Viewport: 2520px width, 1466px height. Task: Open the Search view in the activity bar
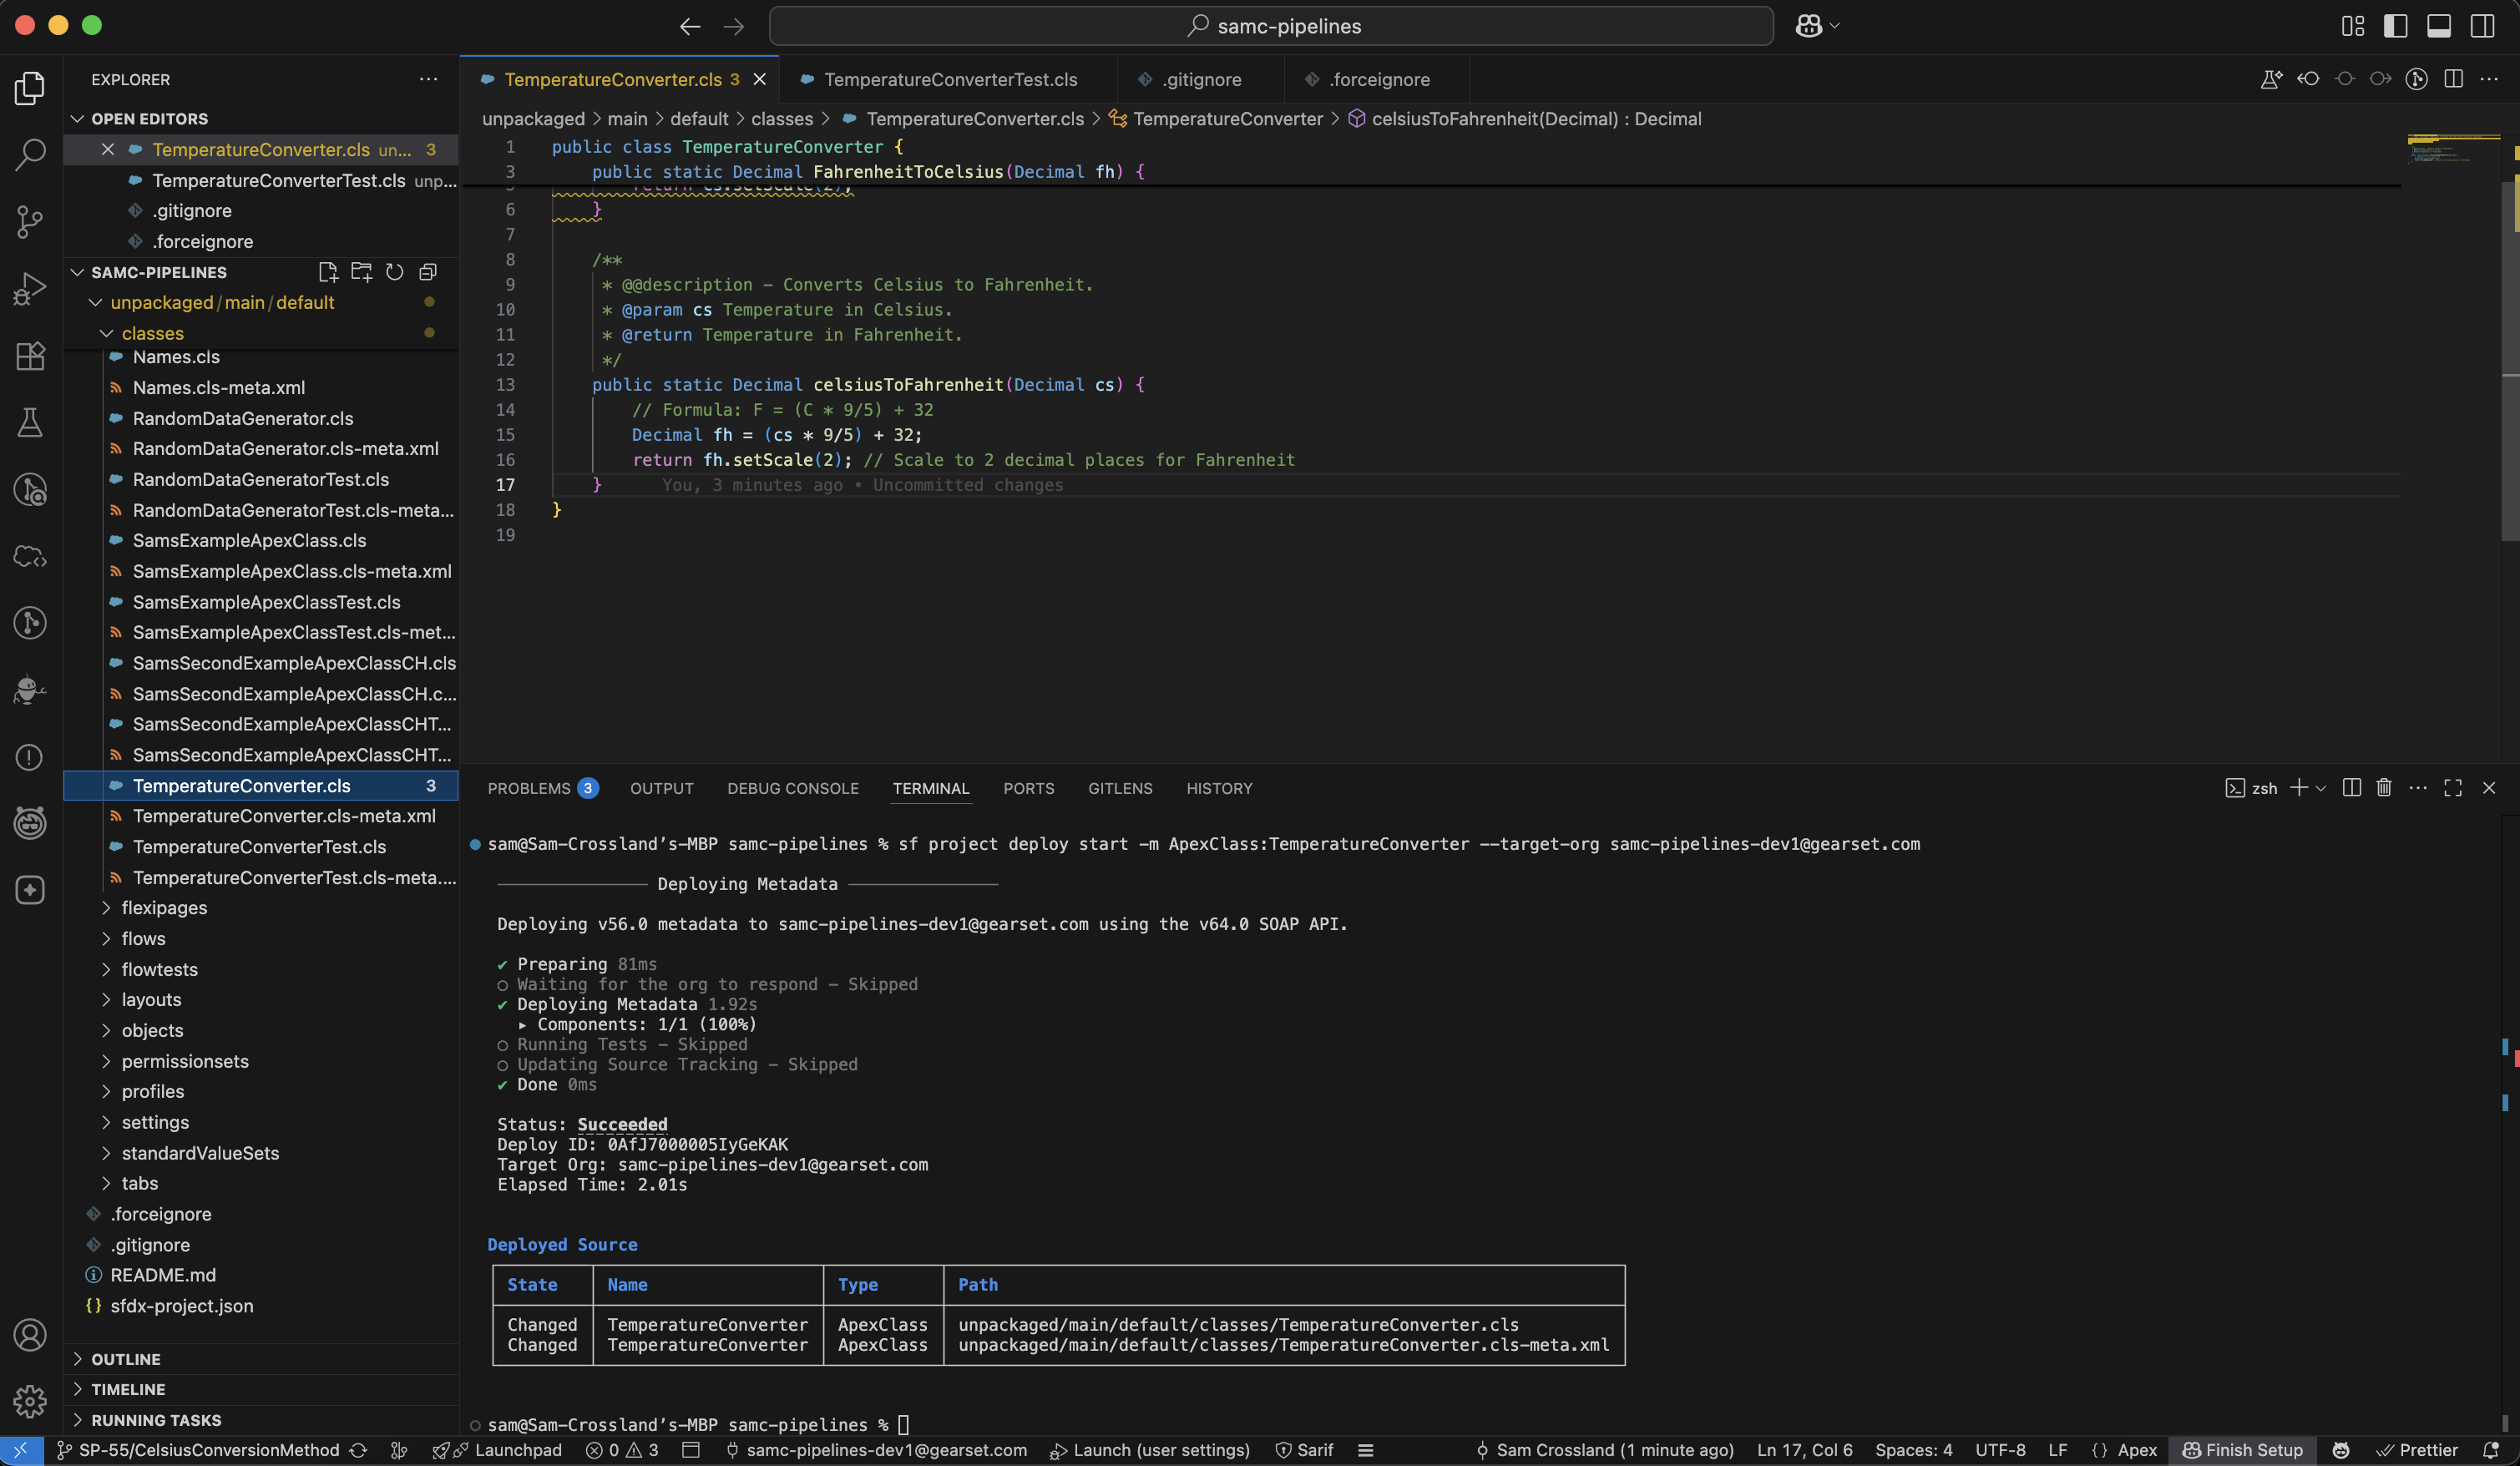point(29,156)
